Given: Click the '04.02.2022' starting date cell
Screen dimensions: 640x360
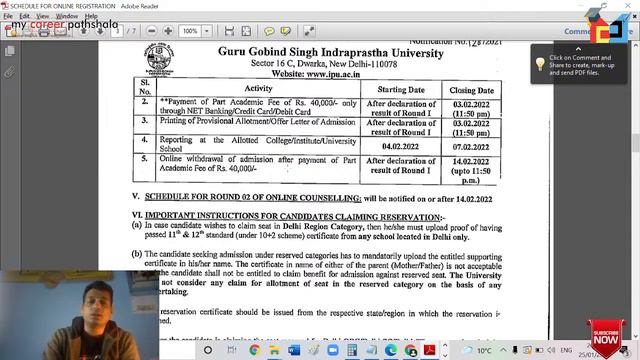Looking at the screenshot, I should 400,146.
